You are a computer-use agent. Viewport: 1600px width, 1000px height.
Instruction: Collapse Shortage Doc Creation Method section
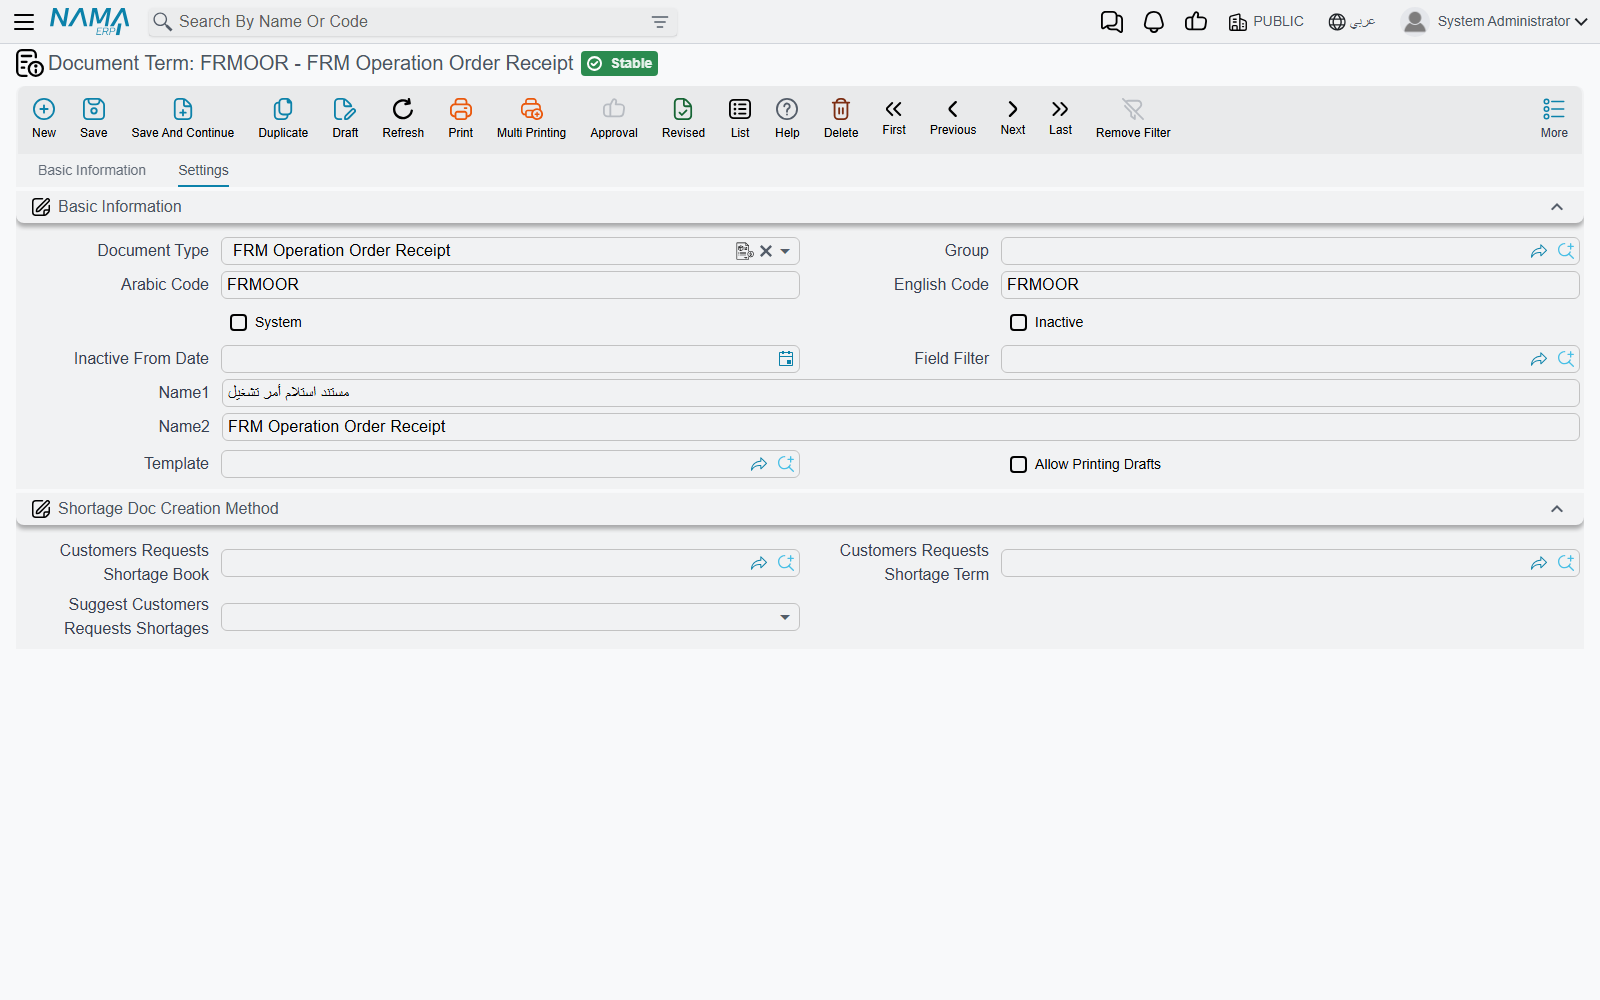coord(1557,509)
